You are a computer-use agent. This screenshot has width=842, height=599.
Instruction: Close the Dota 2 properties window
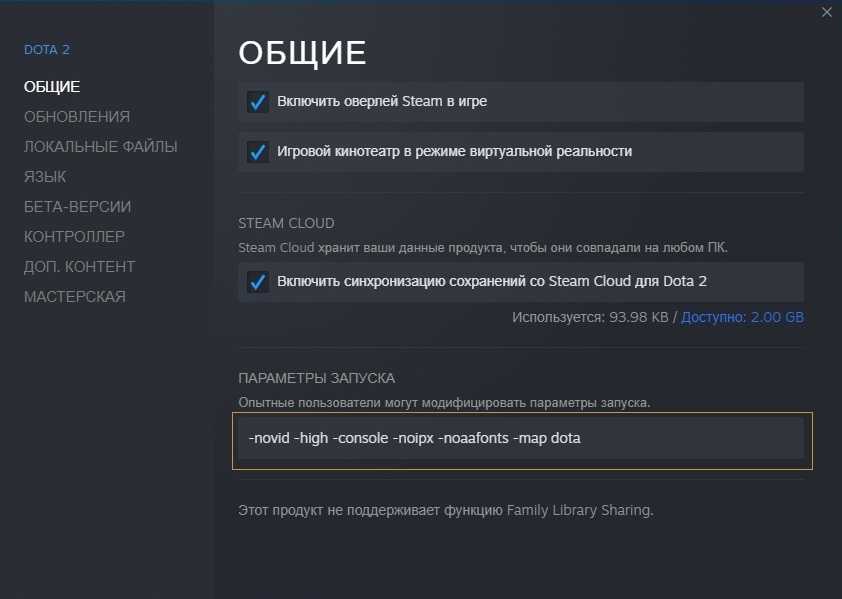(x=826, y=13)
